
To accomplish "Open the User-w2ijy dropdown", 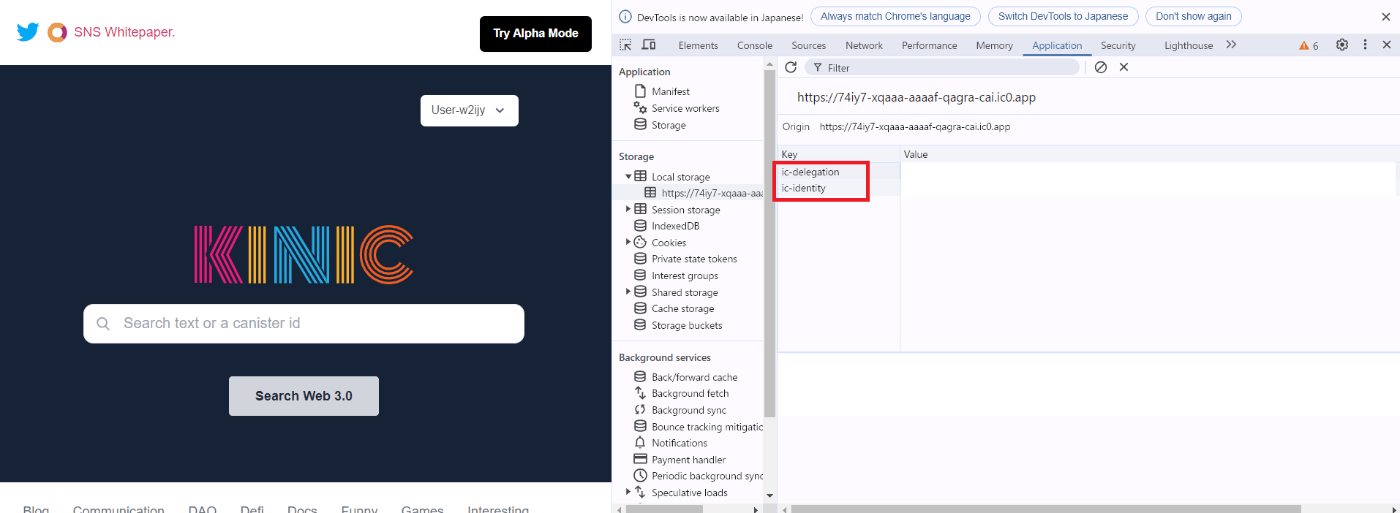I will pyautogui.click(x=469, y=110).
